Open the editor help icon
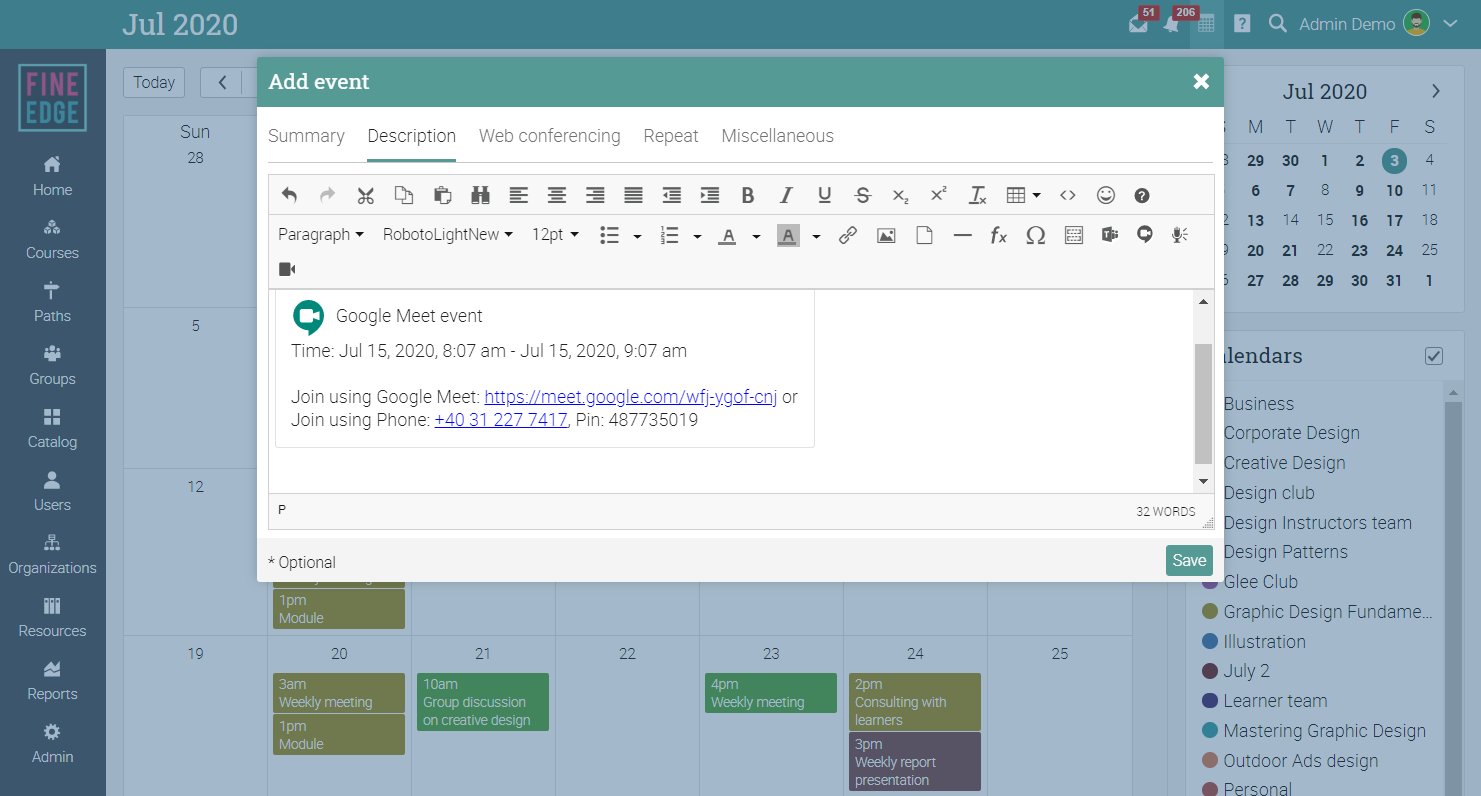The image size is (1481, 796). [x=1142, y=196]
